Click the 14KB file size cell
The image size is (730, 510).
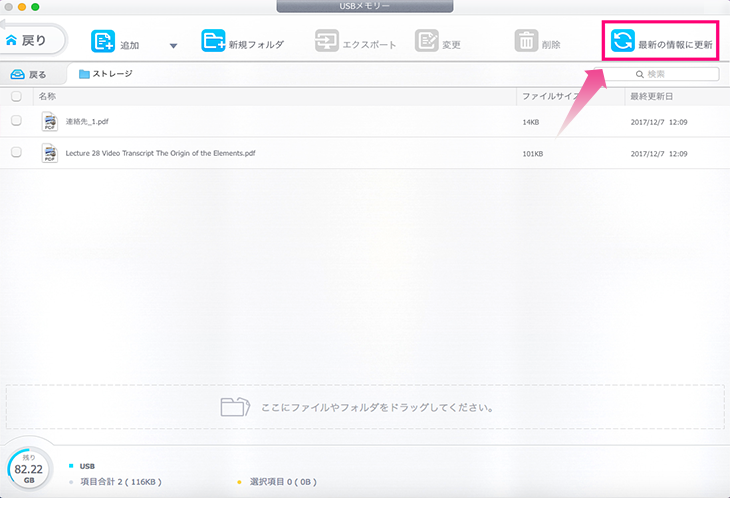pyautogui.click(x=531, y=122)
